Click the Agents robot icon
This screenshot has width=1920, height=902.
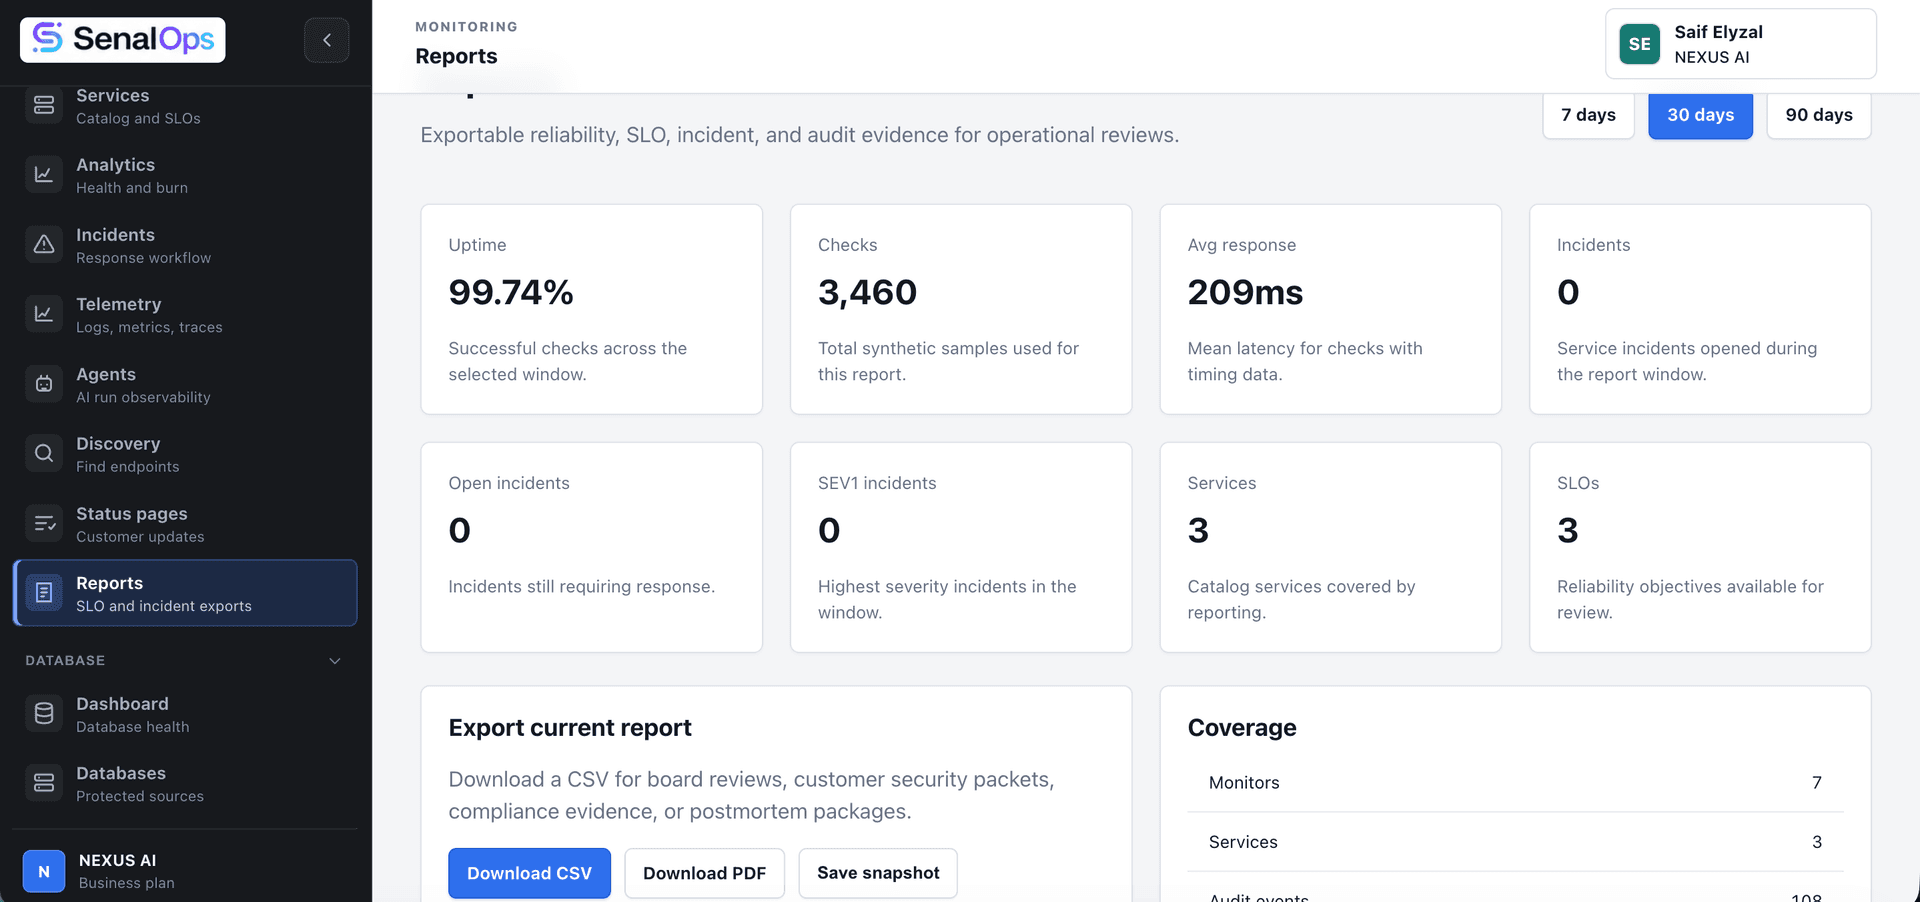44,384
